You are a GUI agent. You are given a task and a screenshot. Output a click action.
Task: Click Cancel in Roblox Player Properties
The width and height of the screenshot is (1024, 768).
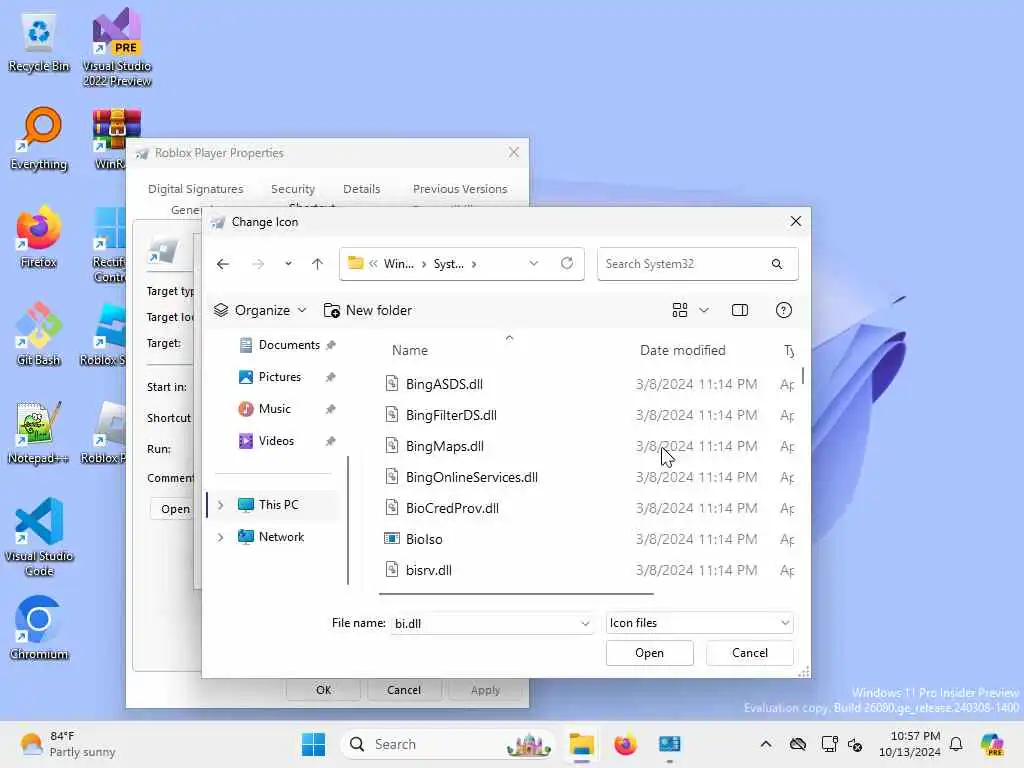tap(404, 690)
